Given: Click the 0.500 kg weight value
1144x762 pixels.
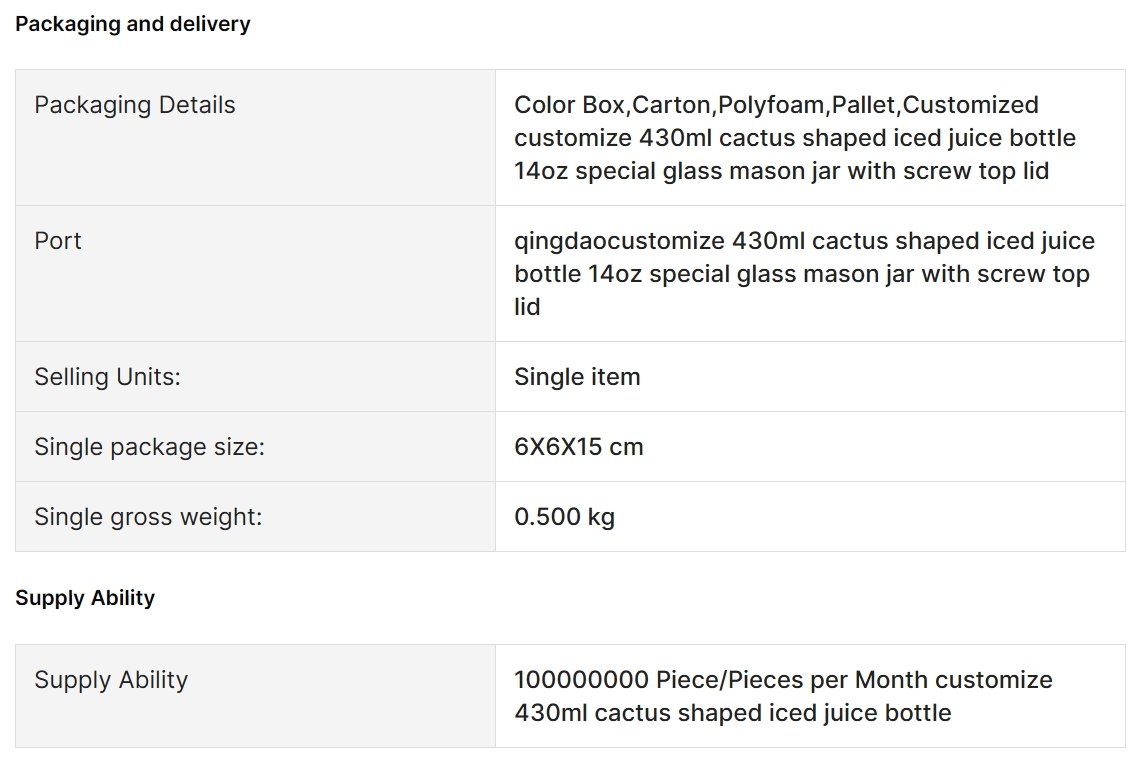Looking at the screenshot, I should 565,517.
